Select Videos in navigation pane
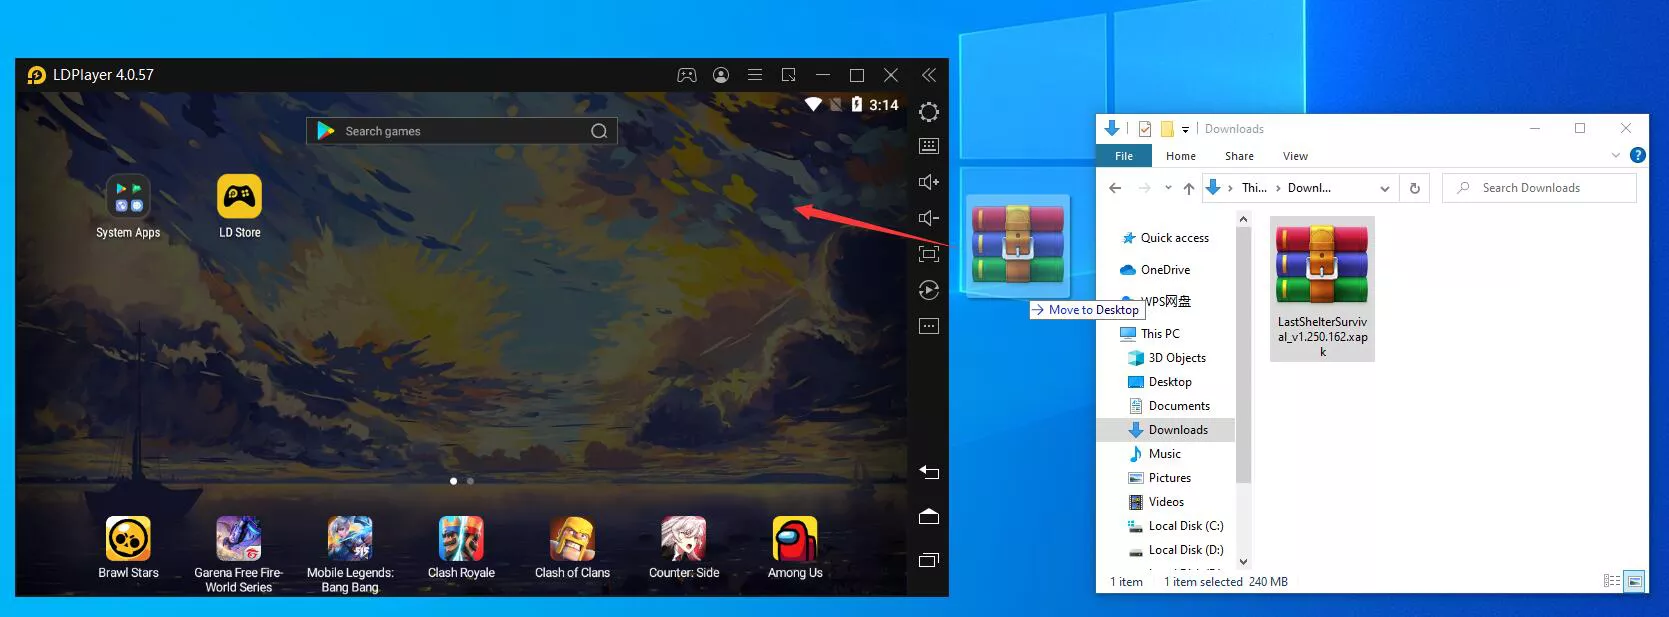Viewport: 1669px width, 617px height. pos(1157,502)
